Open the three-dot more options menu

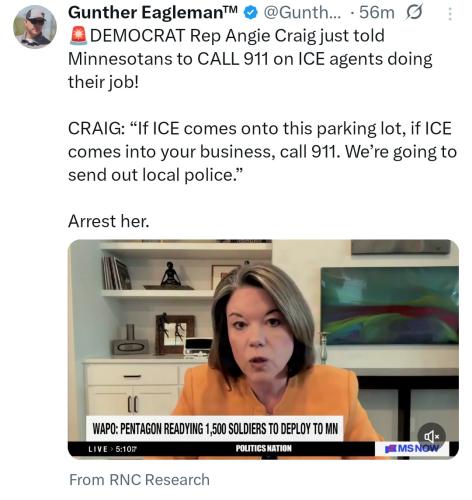pos(450,14)
